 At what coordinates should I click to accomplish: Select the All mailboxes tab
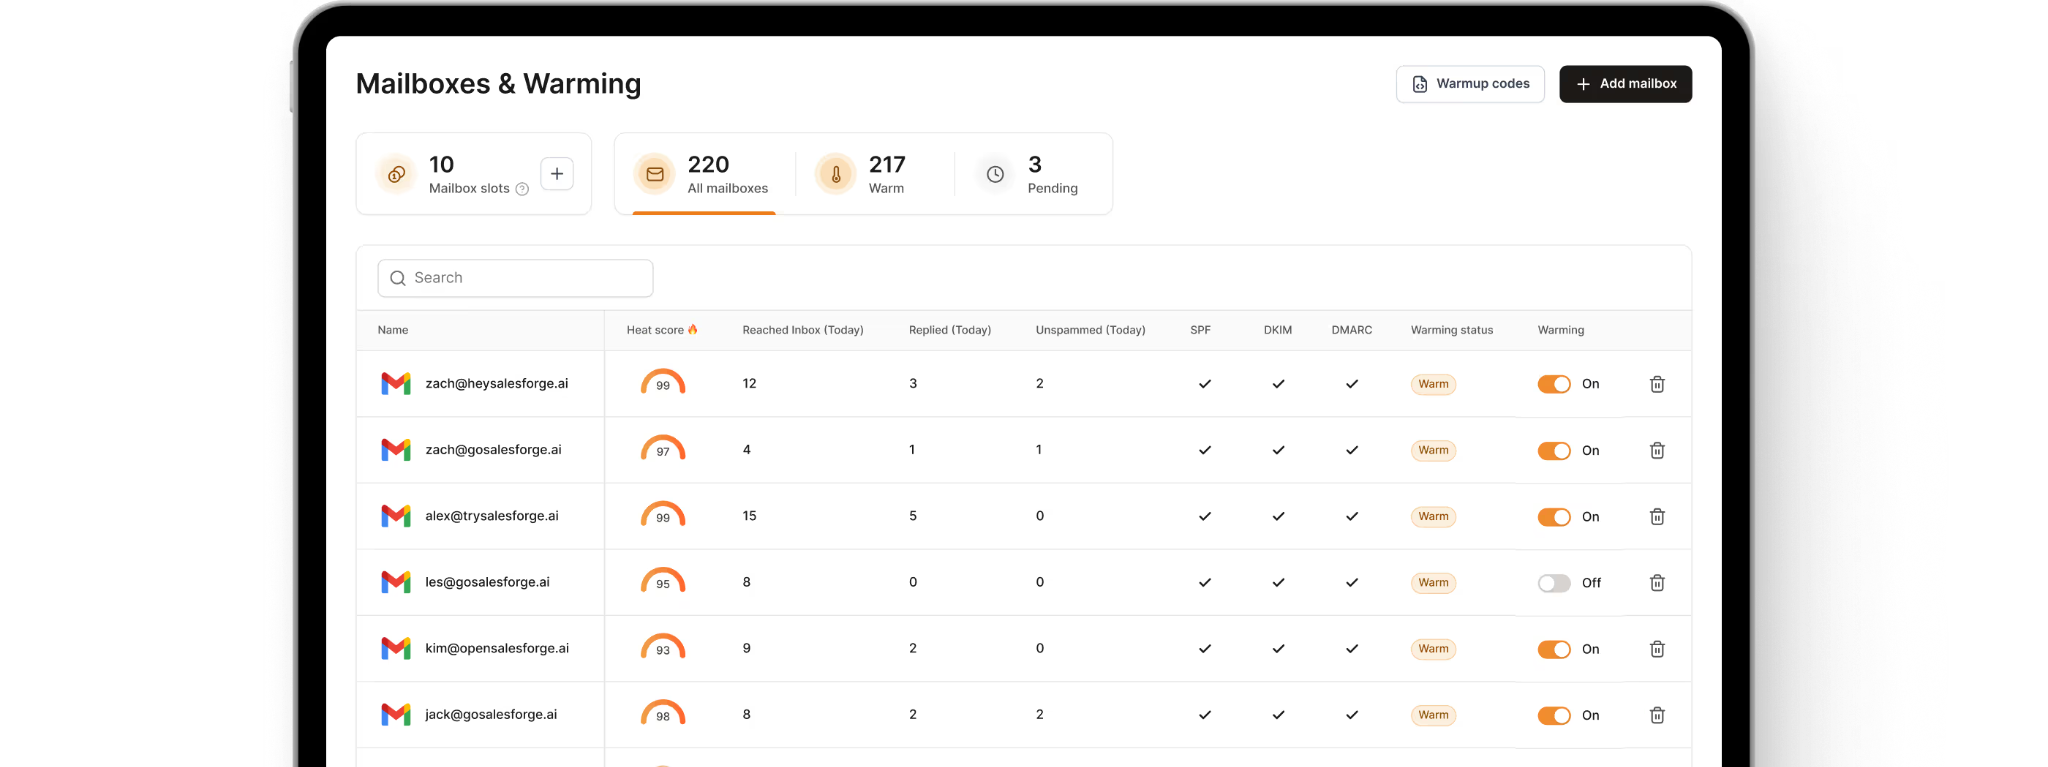(x=704, y=174)
